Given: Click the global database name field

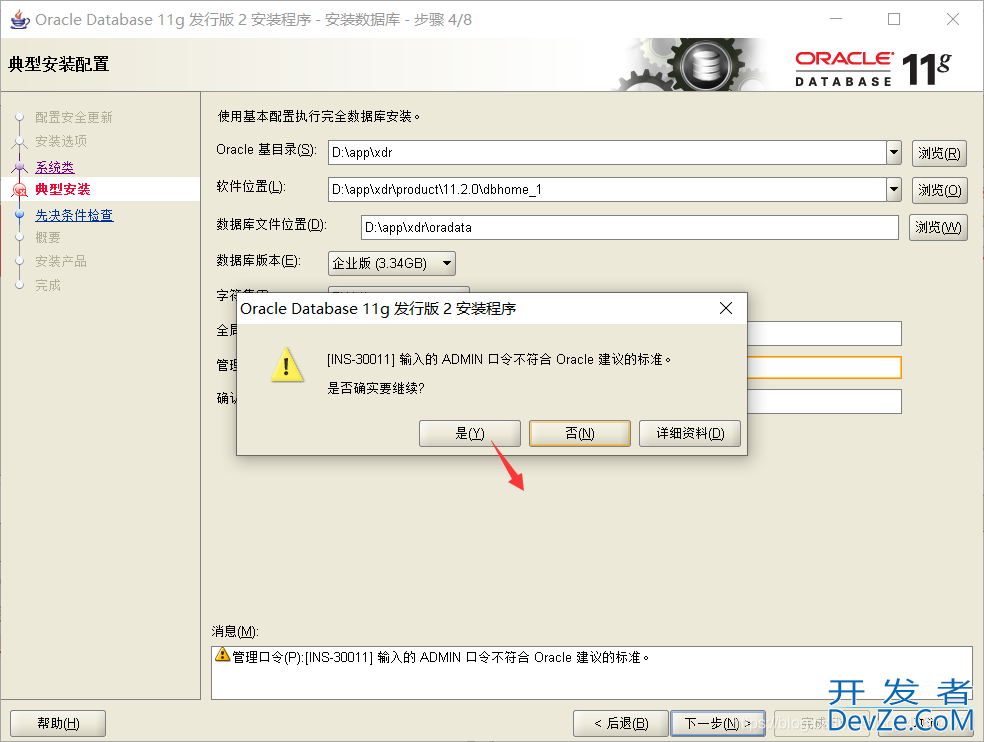Looking at the screenshot, I should pyautogui.click(x=824, y=333).
